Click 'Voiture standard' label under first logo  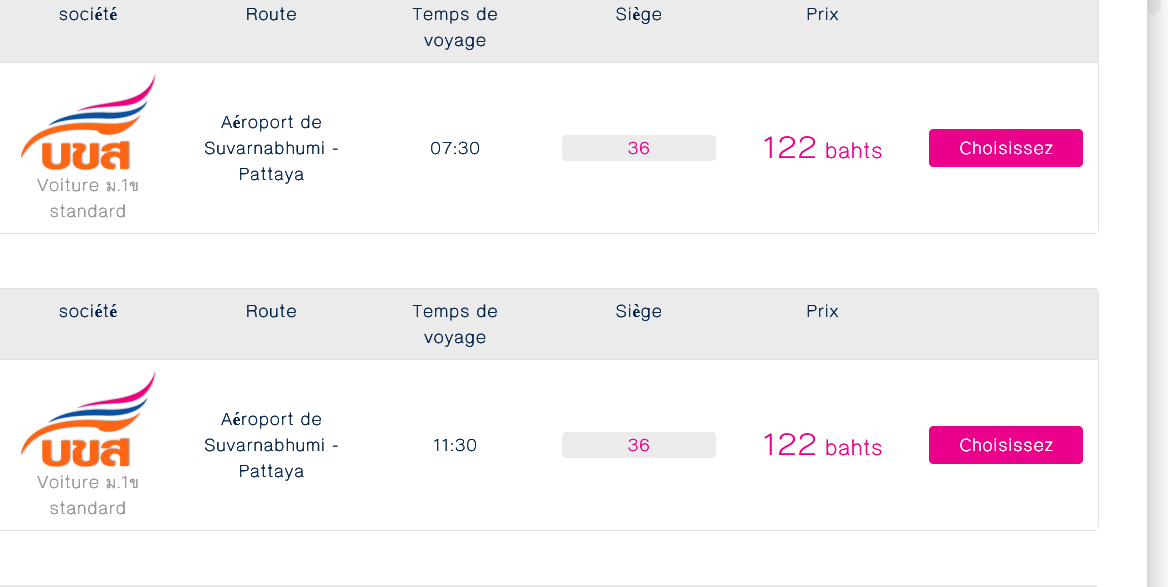click(x=88, y=198)
